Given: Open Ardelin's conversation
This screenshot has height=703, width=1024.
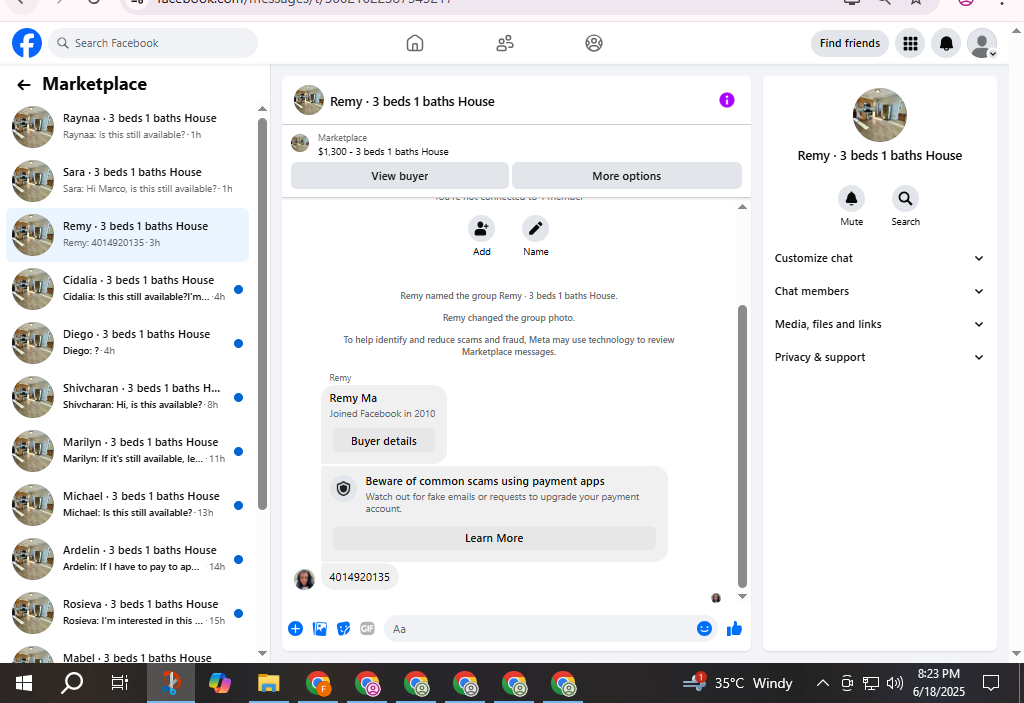Looking at the screenshot, I should [x=128, y=559].
